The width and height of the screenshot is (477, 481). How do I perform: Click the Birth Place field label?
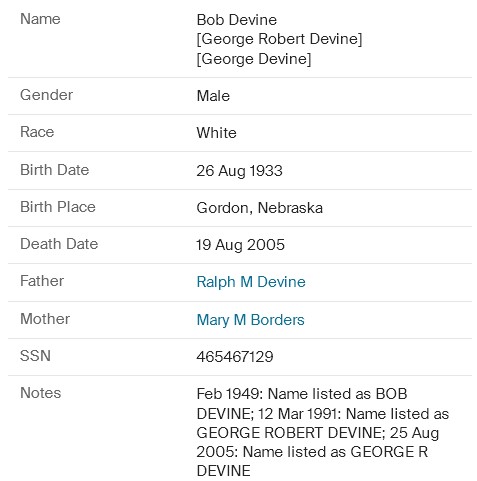click(58, 207)
